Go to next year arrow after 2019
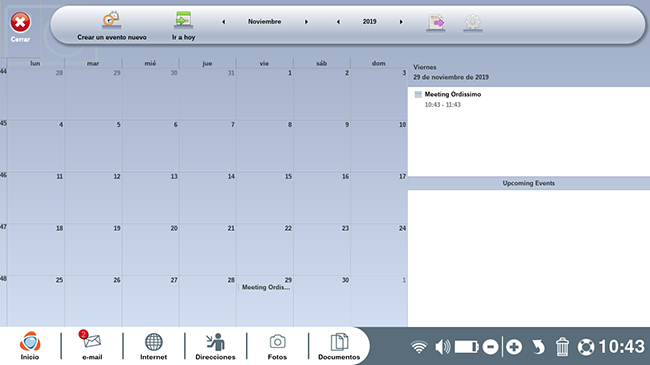The width and height of the screenshot is (650, 365). click(x=401, y=22)
